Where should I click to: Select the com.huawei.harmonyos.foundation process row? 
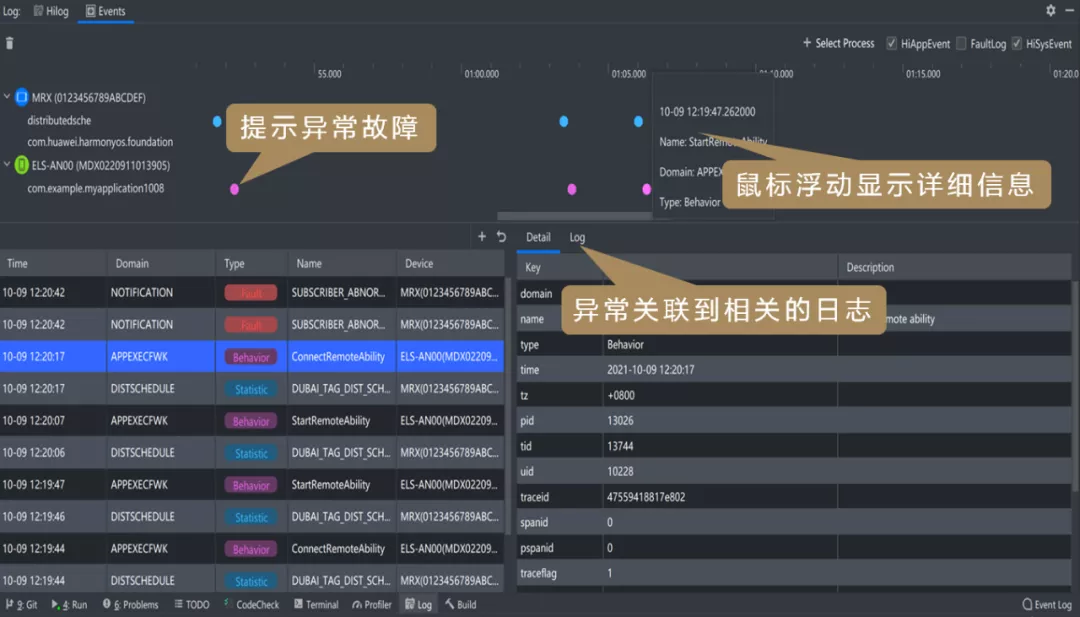(x=100, y=142)
